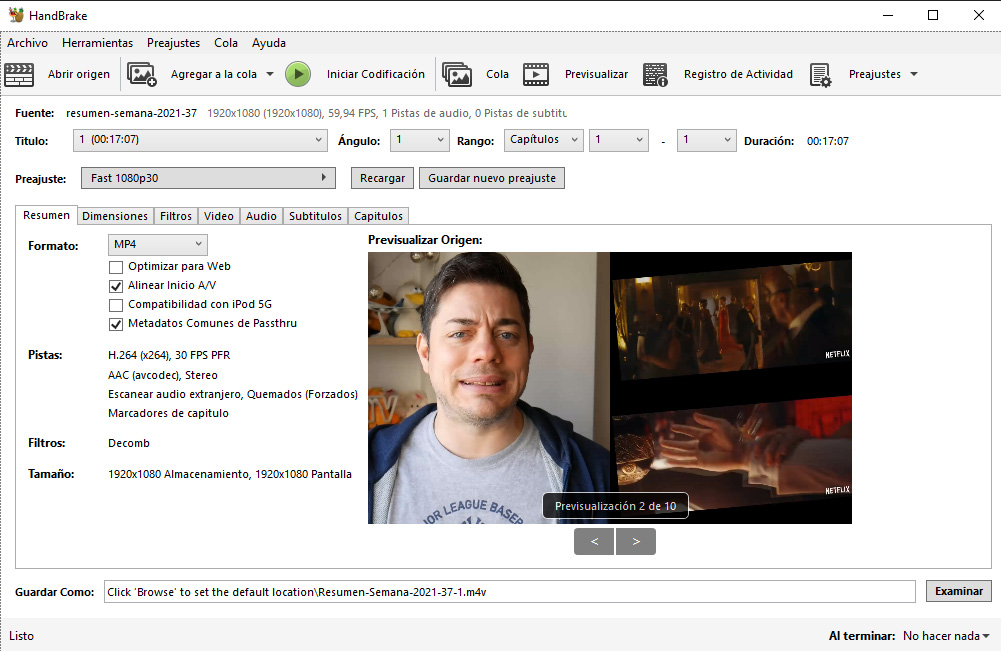Click the Decomb filter text

click(129, 443)
